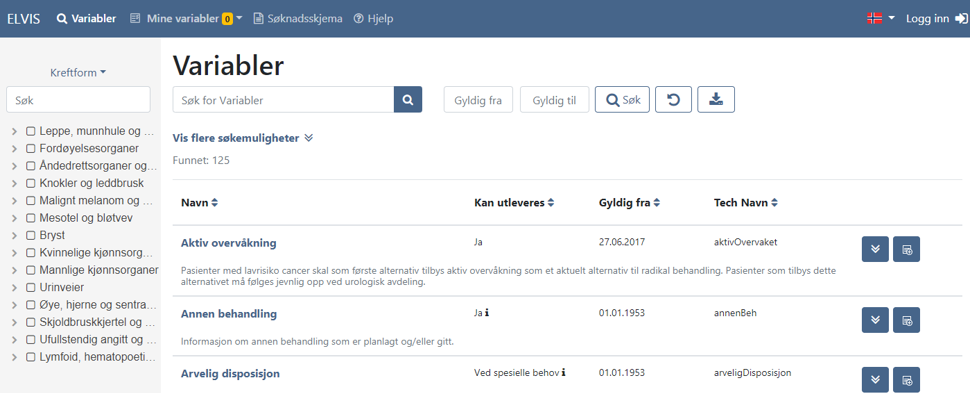Check the Skjoldbruskkjertel og … checkbox
The width and height of the screenshot is (970, 393).
[x=30, y=322]
